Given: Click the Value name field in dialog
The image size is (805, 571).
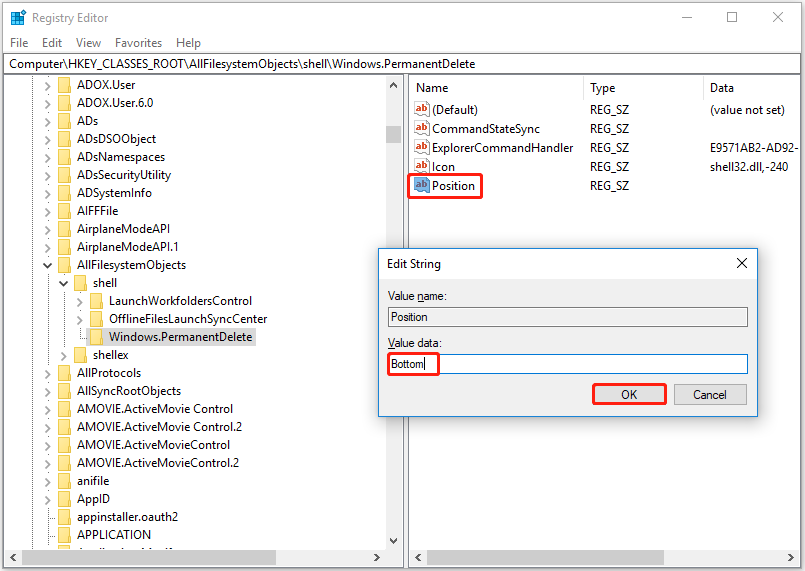Looking at the screenshot, I should click(x=568, y=317).
